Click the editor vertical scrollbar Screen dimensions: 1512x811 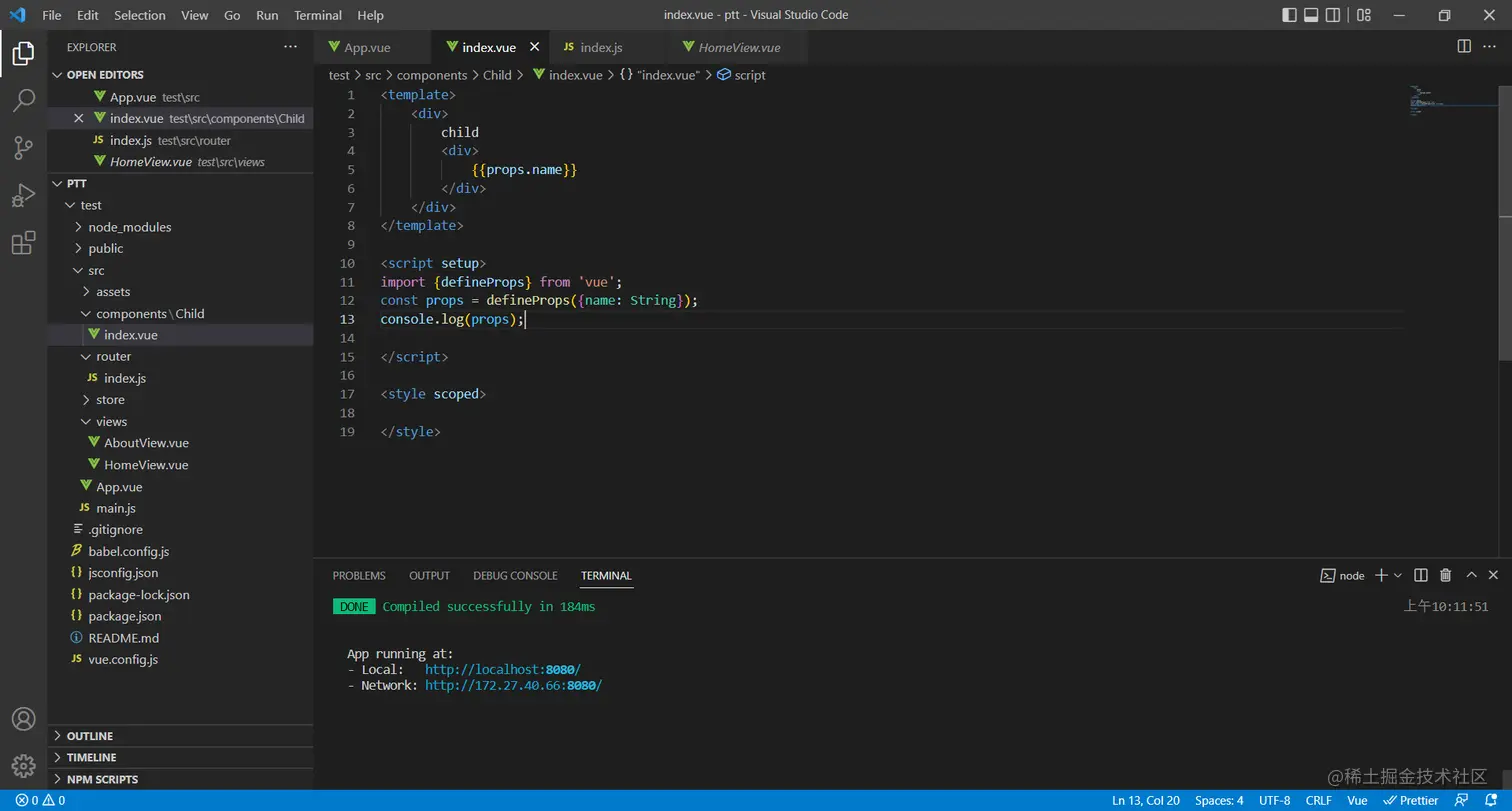(x=1506, y=224)
